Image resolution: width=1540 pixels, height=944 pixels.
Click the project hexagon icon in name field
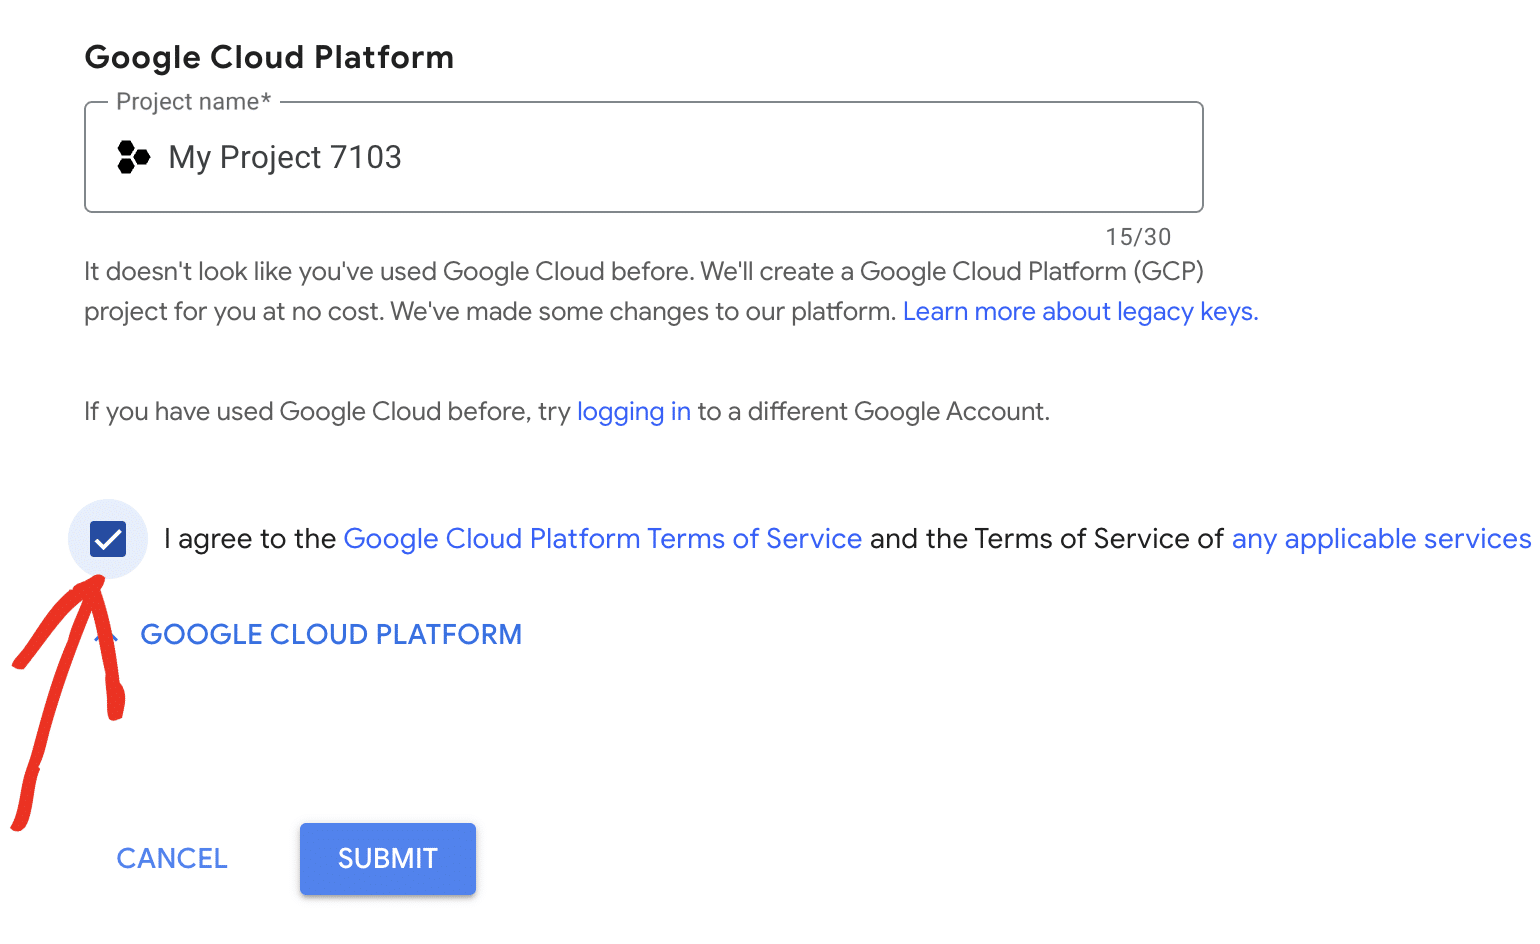point(133,157)
